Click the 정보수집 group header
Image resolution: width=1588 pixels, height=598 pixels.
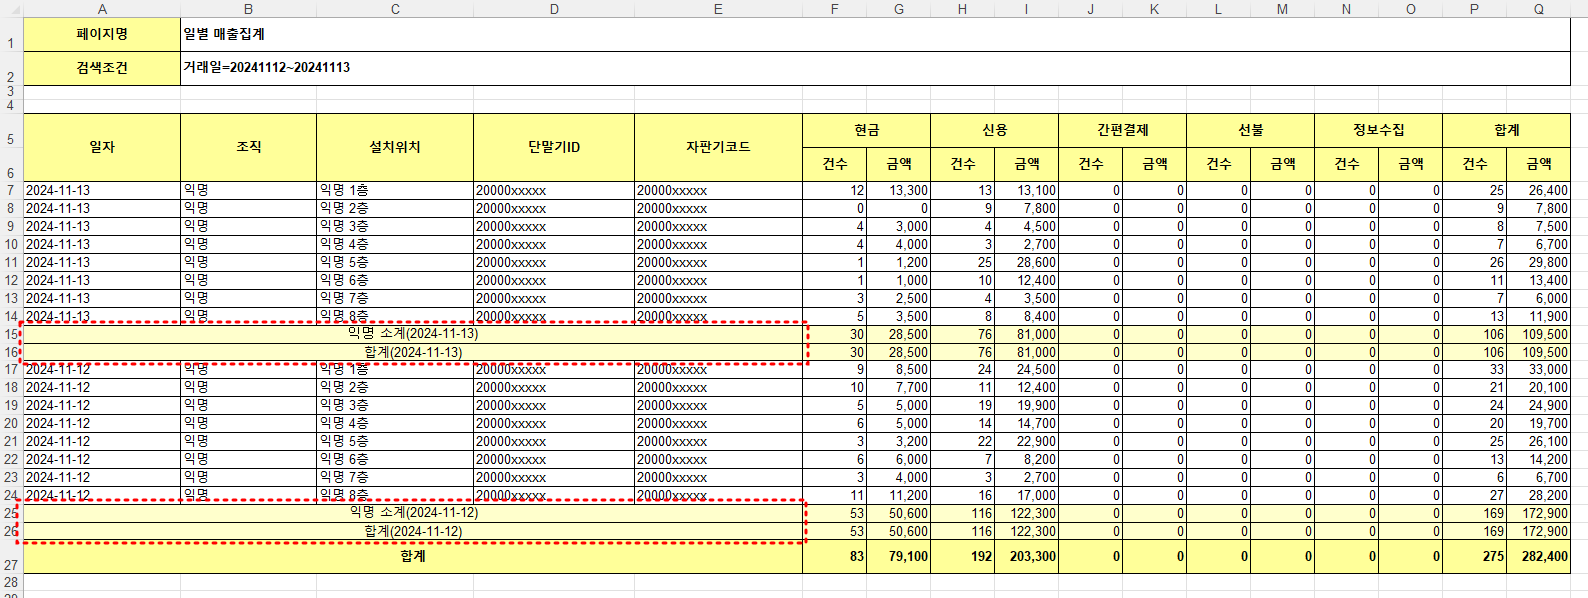(1379, 130)
